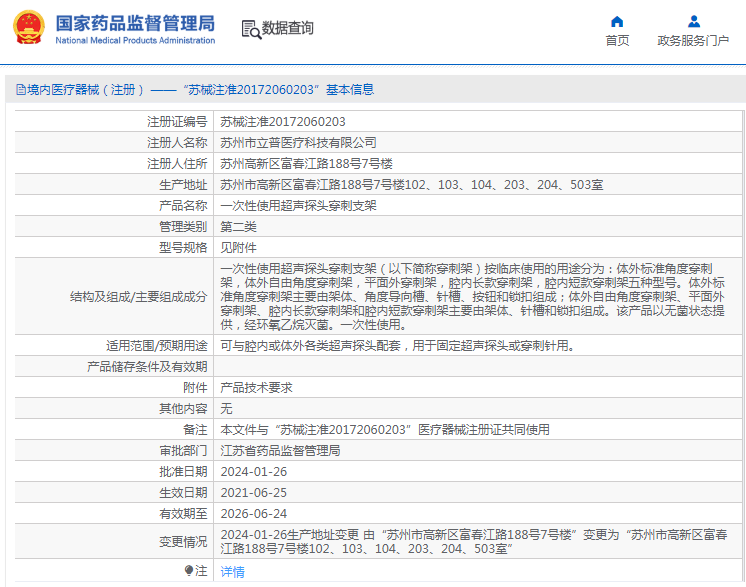Screen dimensions: 746x587
Task: Click the page heading 苏械注准20172060203 基本信息
Action: (279, 89)
